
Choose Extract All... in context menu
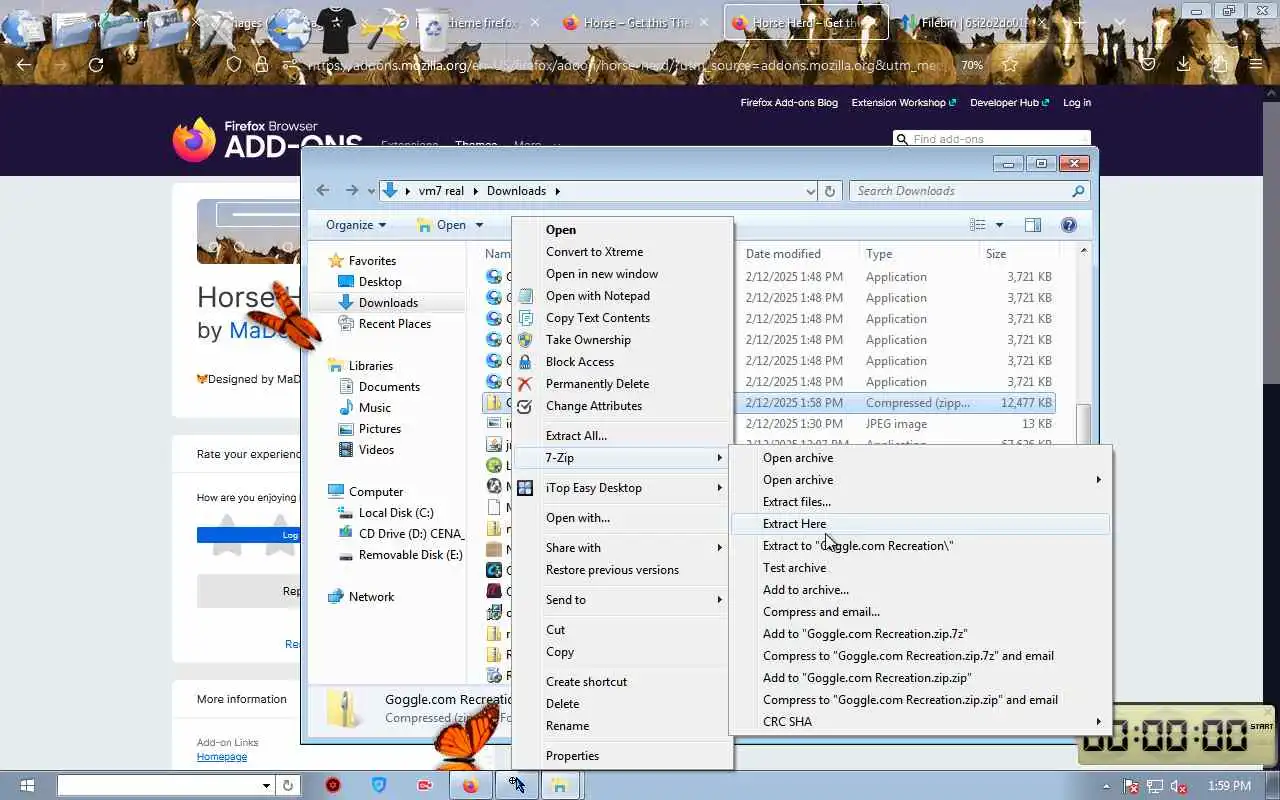622,436
